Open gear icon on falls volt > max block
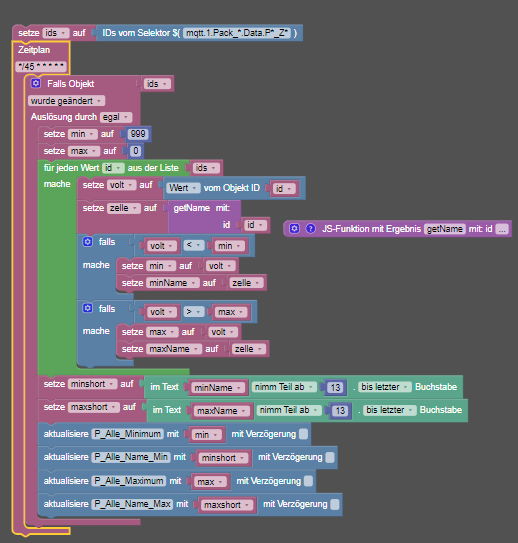 [88, 308]
